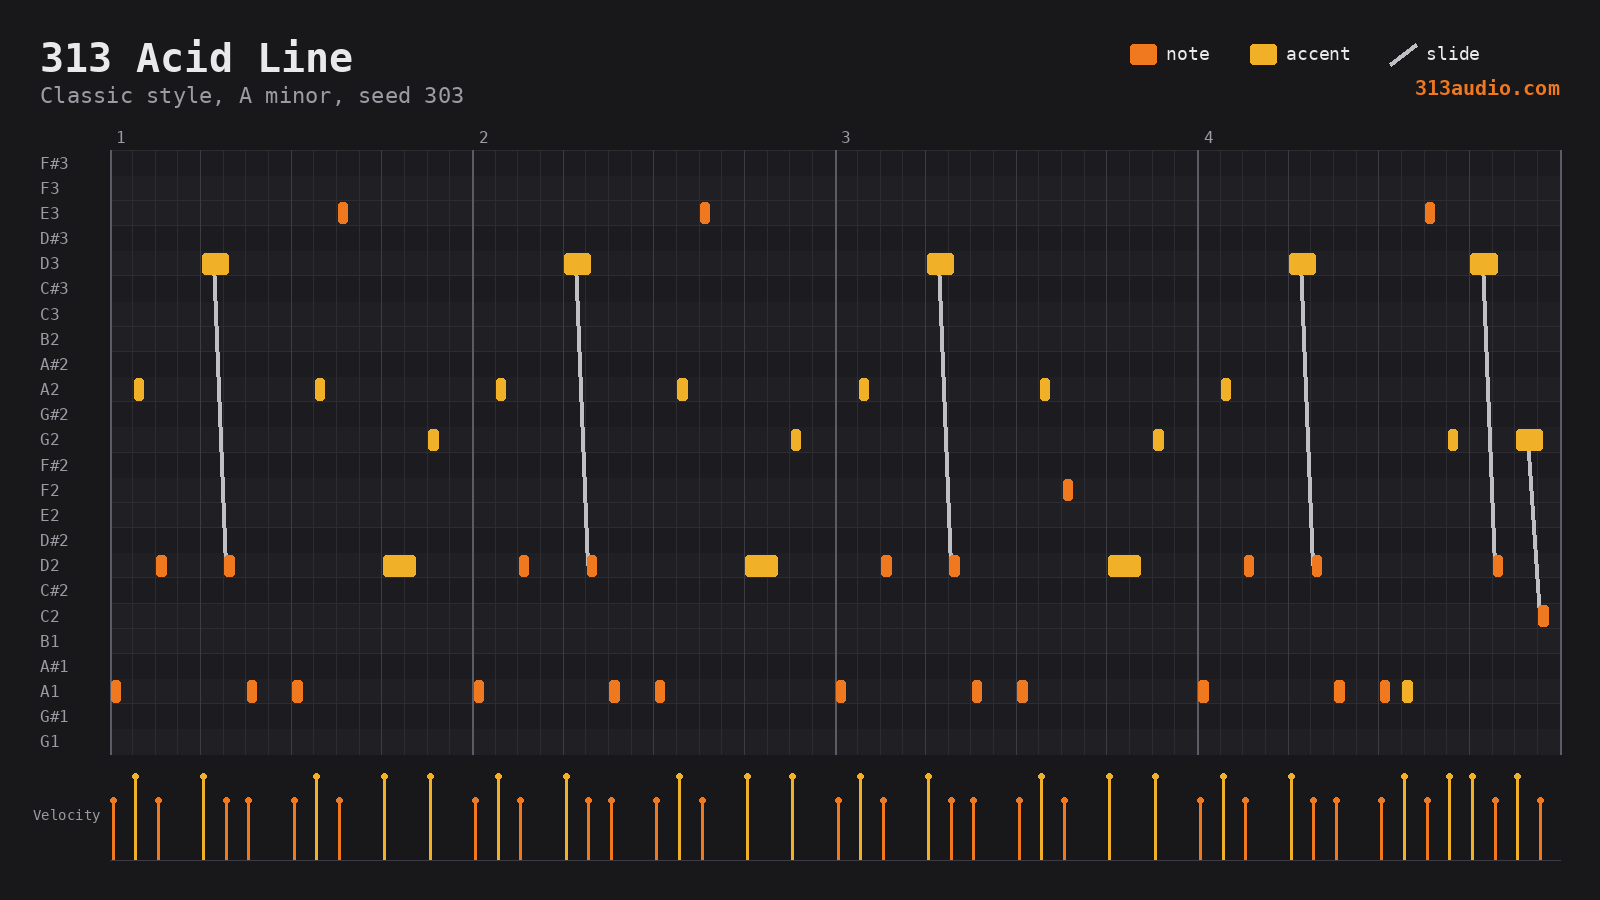Click the A2 pitch row label
The width and height of the screenshot is (1600, 900).
tap(50, 389)
